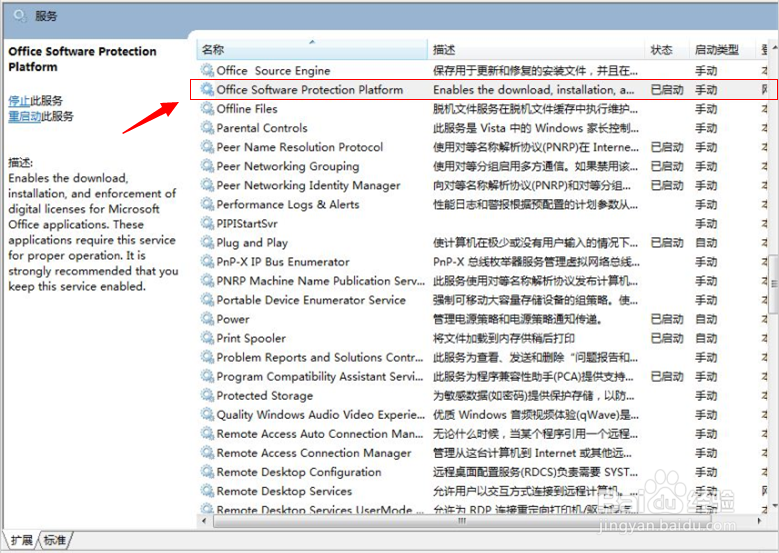Viewport: 779px width, 553px height.
Task: Sort by the 名称 column header
Action: pyautogui.click(x=312, y=50)
